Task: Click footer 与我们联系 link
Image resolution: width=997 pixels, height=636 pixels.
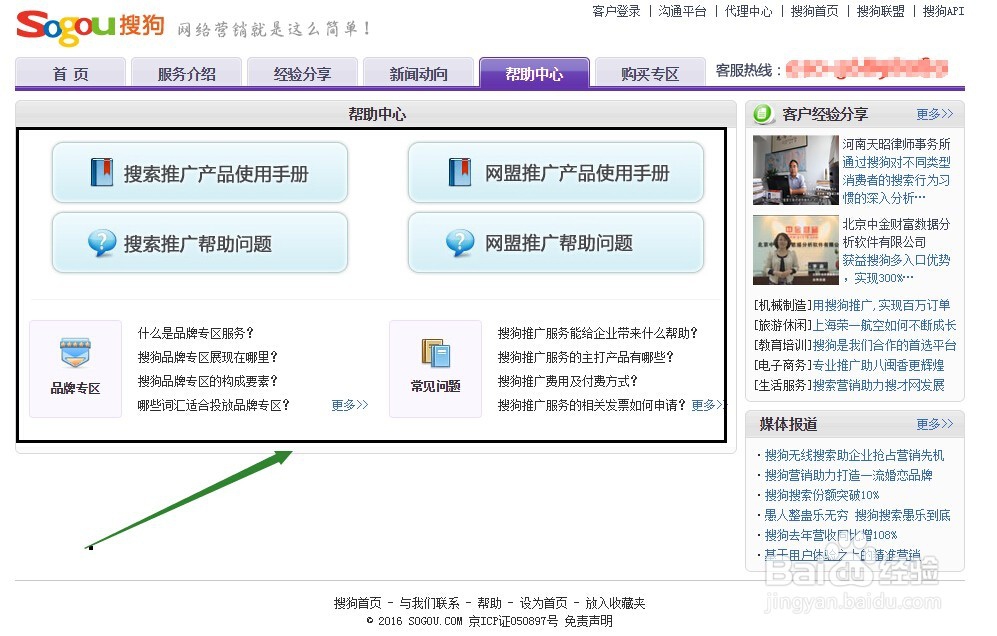Action: tap(429, 603)
